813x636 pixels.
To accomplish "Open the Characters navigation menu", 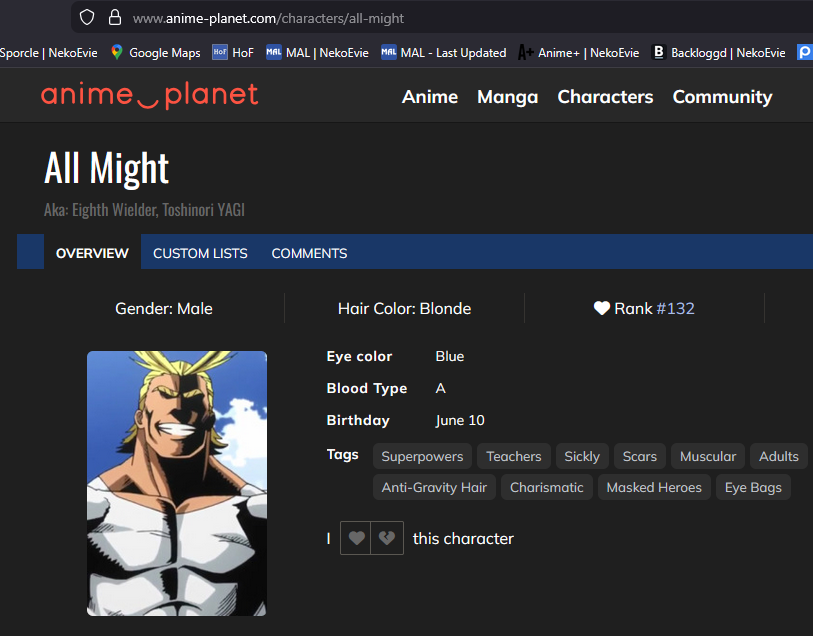I will [605, 97].
